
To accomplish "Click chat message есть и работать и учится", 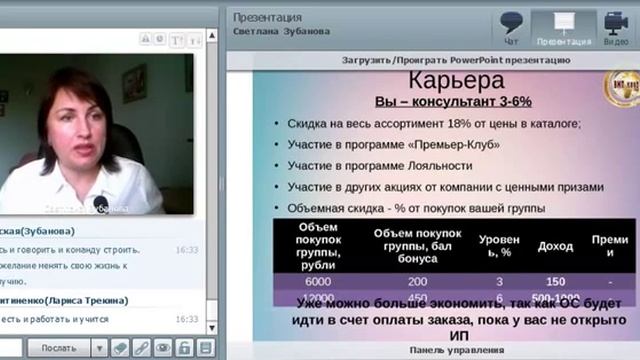I will tap(55, 319).
